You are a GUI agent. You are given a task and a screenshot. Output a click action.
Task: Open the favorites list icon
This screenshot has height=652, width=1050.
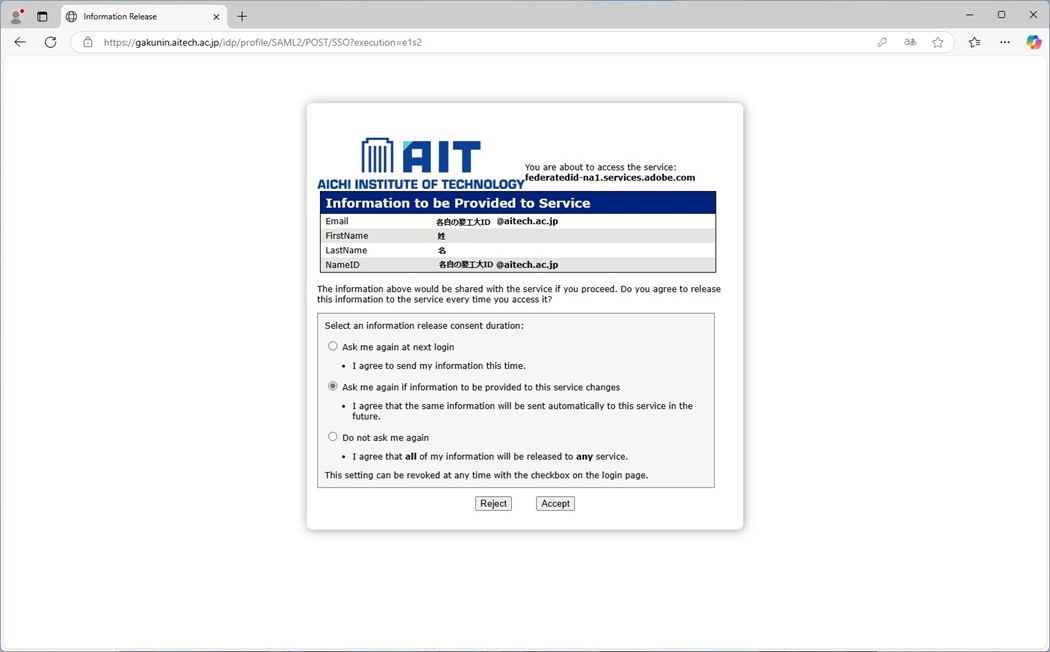tap(975, 42)
